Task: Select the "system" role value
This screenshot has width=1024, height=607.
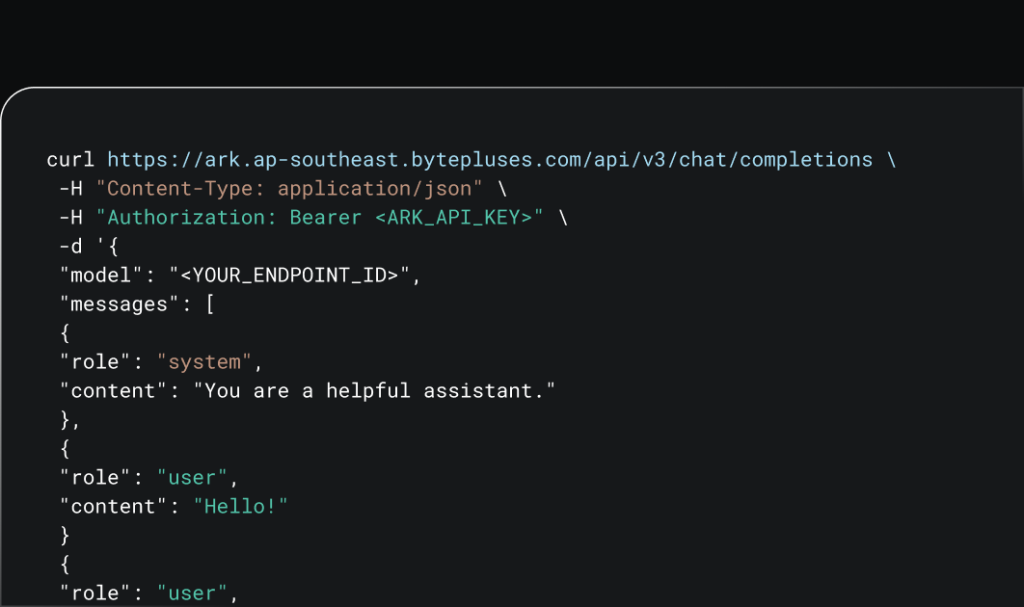Action: (210, 362)
